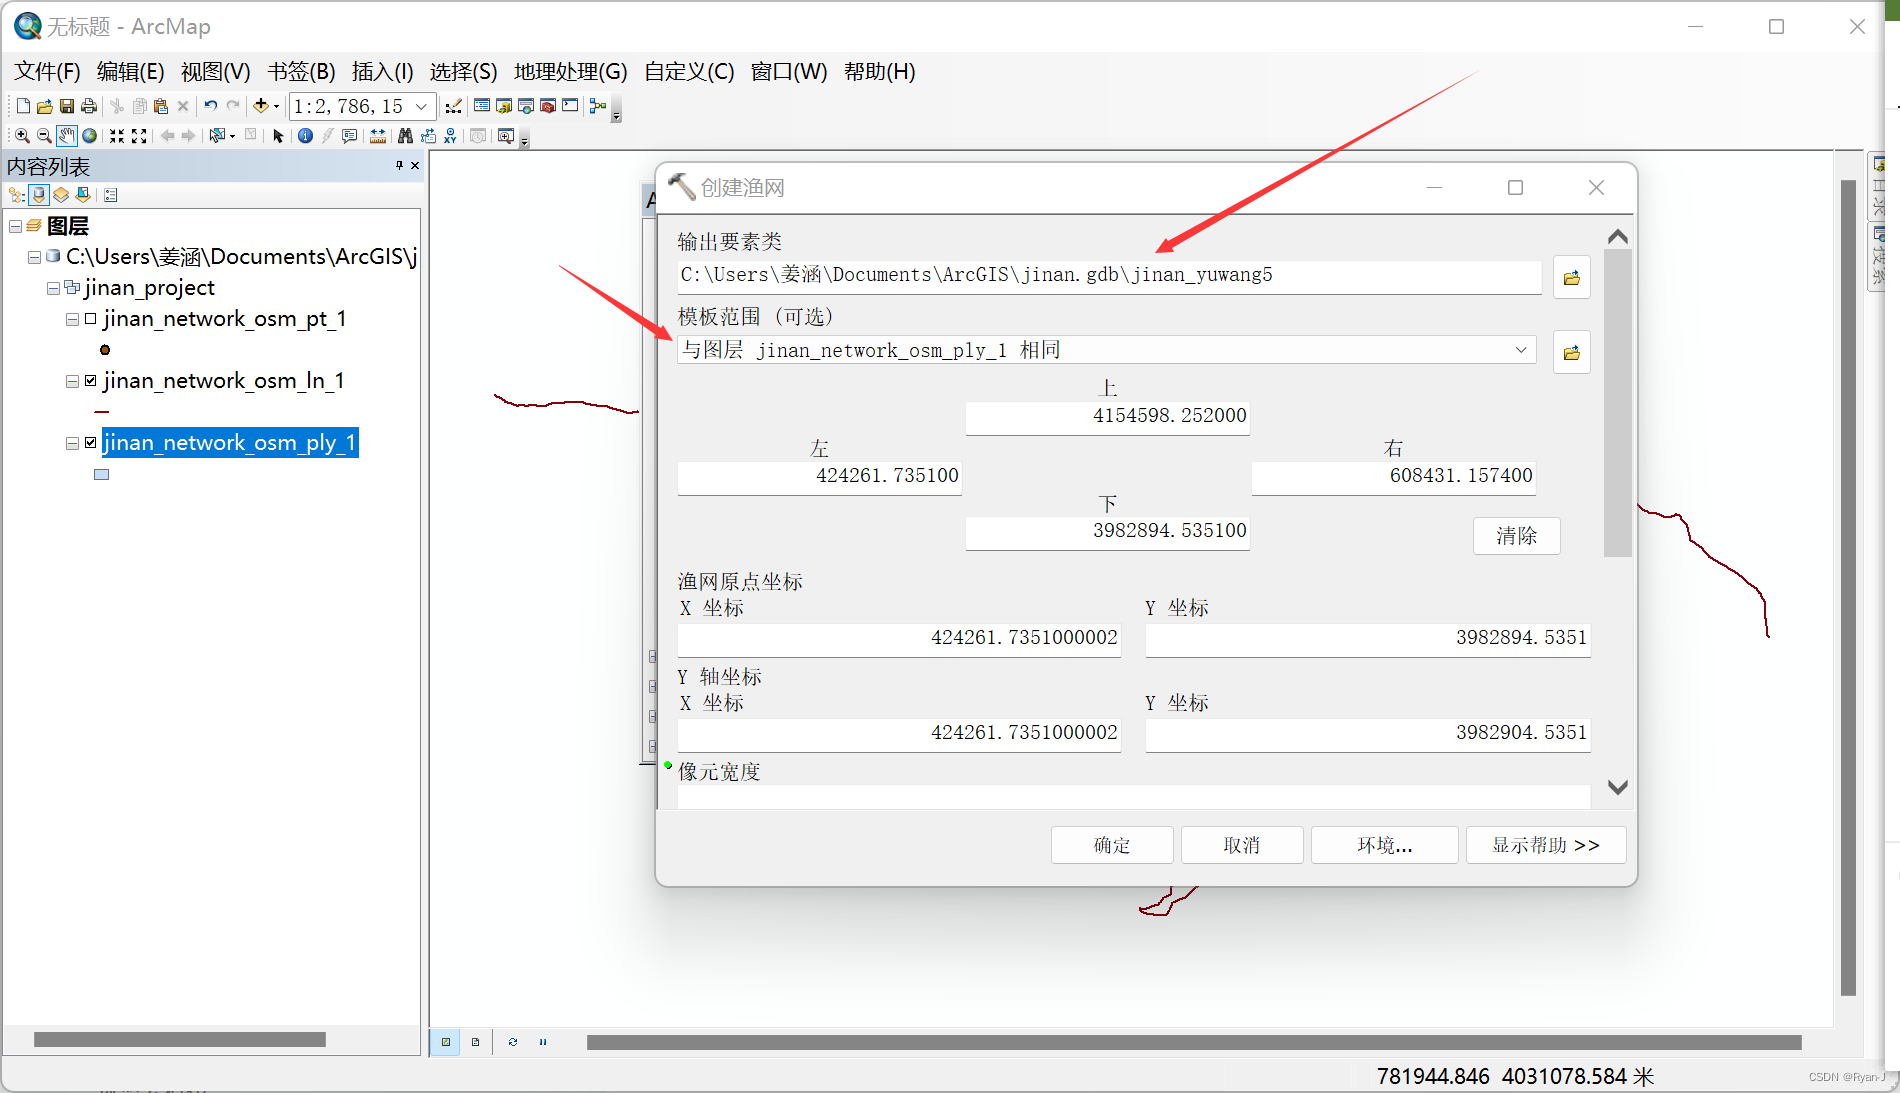Click Fixed Zoom Out arrows

139,136
